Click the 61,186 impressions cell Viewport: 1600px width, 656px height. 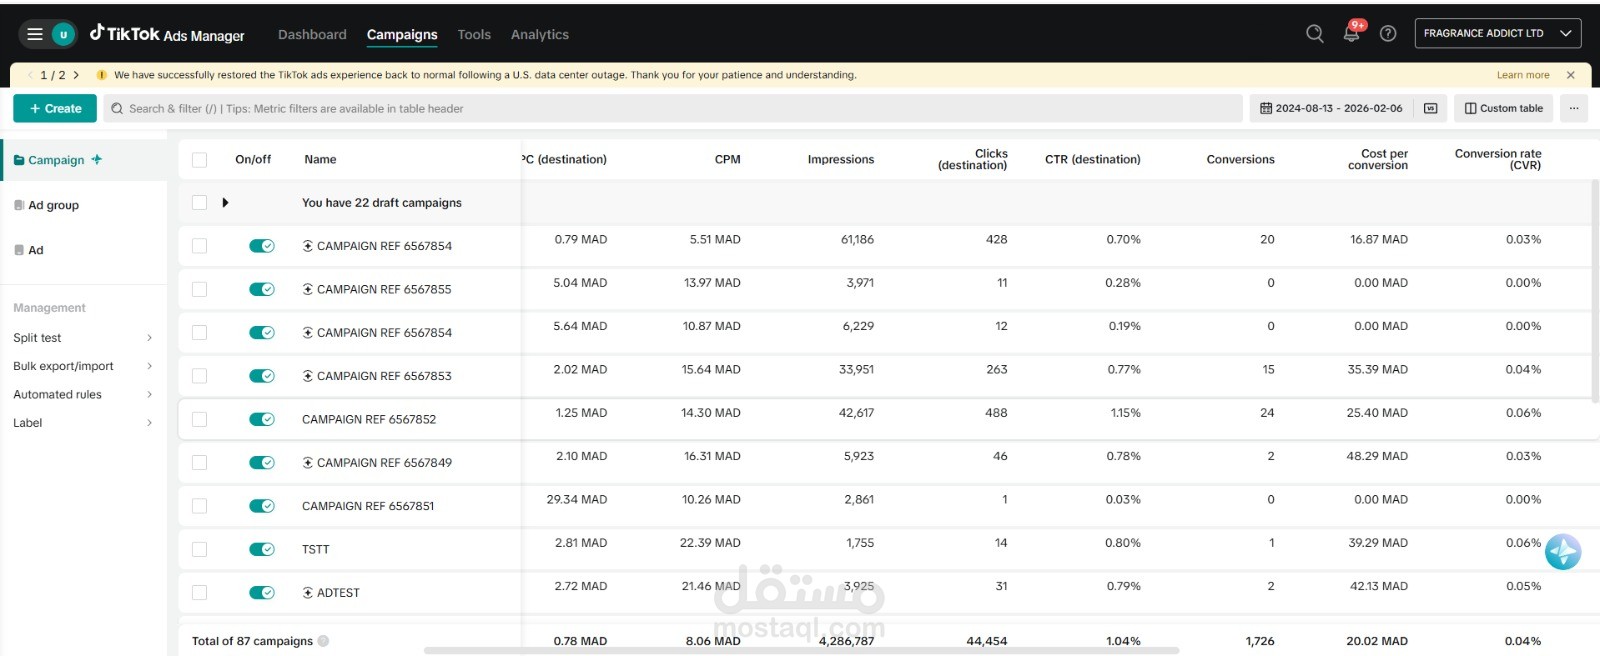857,240
